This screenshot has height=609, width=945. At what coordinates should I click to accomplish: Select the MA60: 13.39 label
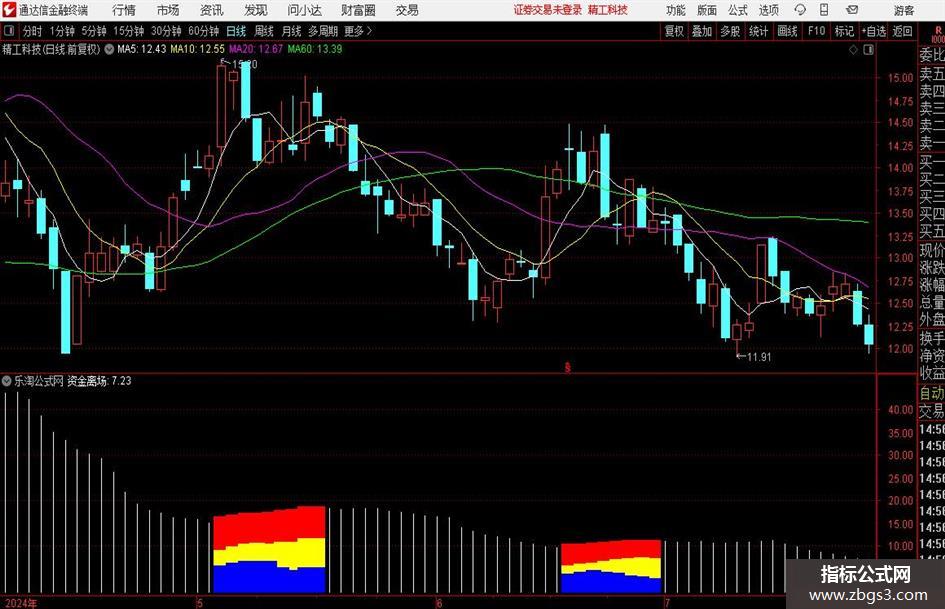coord(315,49)
